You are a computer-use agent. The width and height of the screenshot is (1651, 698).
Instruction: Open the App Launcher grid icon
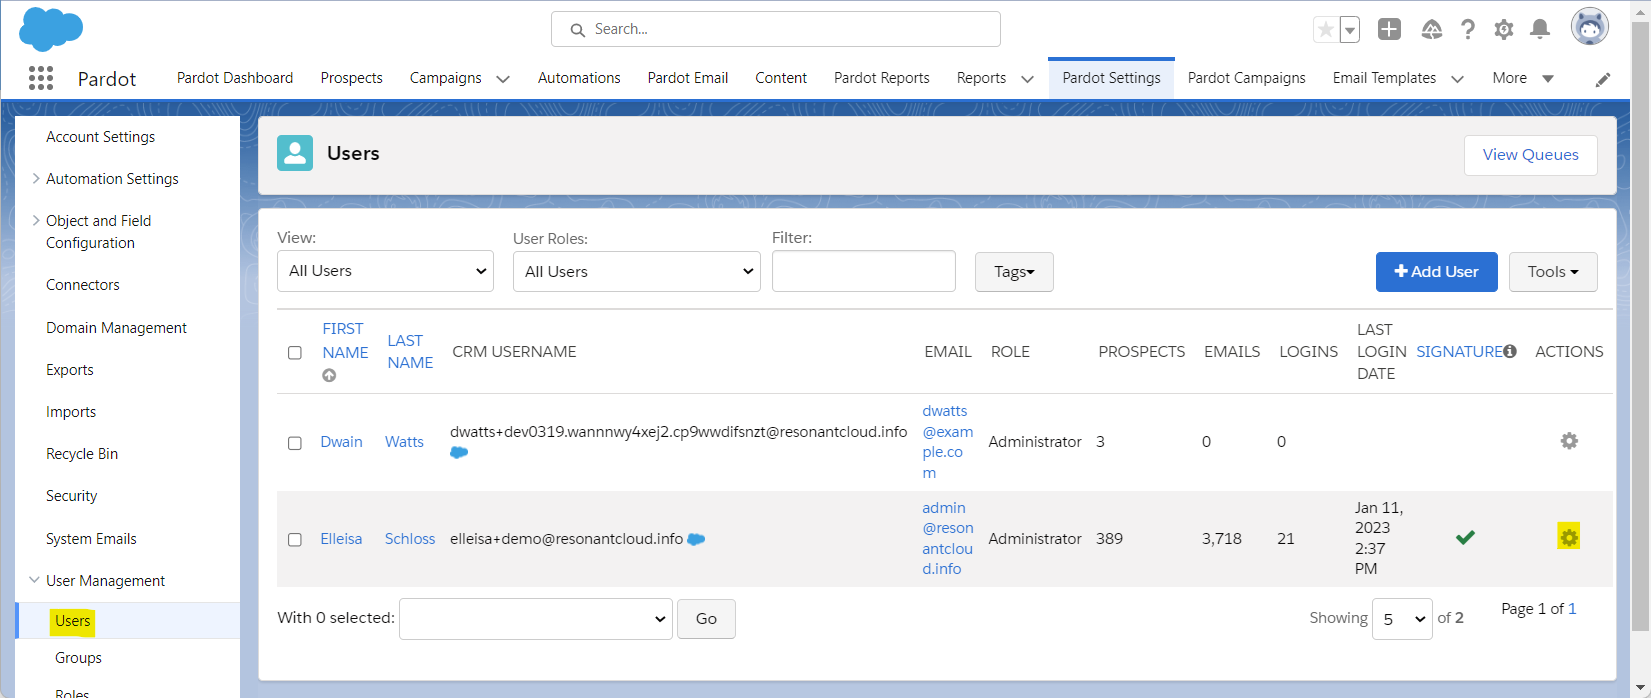[x=41, y=78]
